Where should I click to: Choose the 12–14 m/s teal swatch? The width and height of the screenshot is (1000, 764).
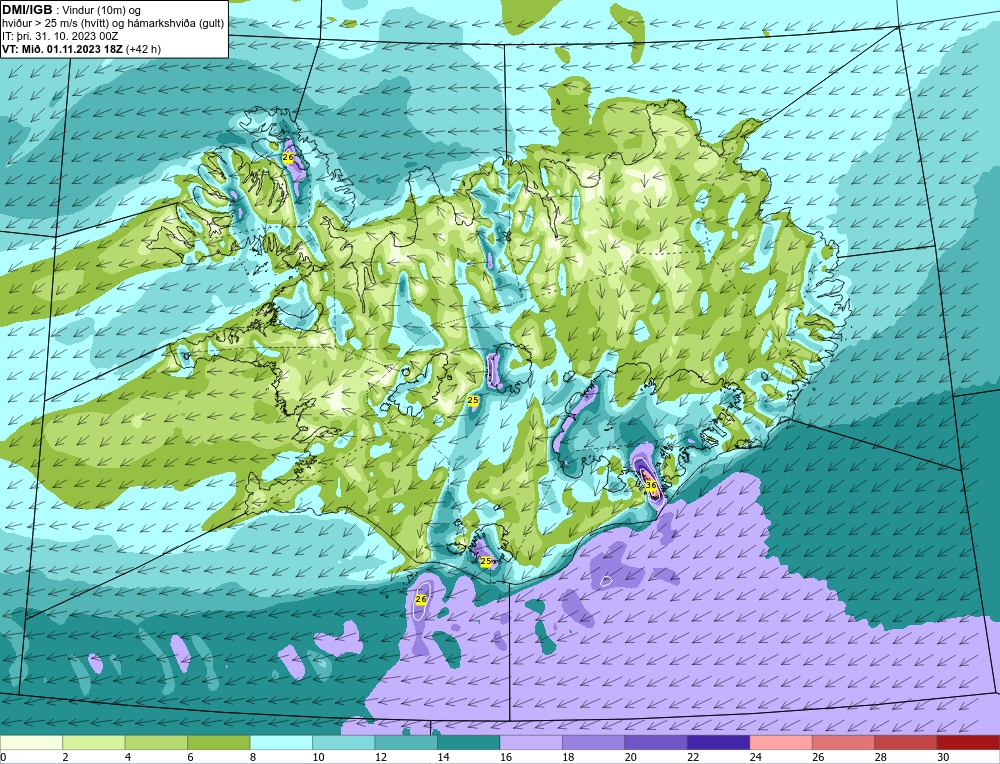tap(406, 742)
